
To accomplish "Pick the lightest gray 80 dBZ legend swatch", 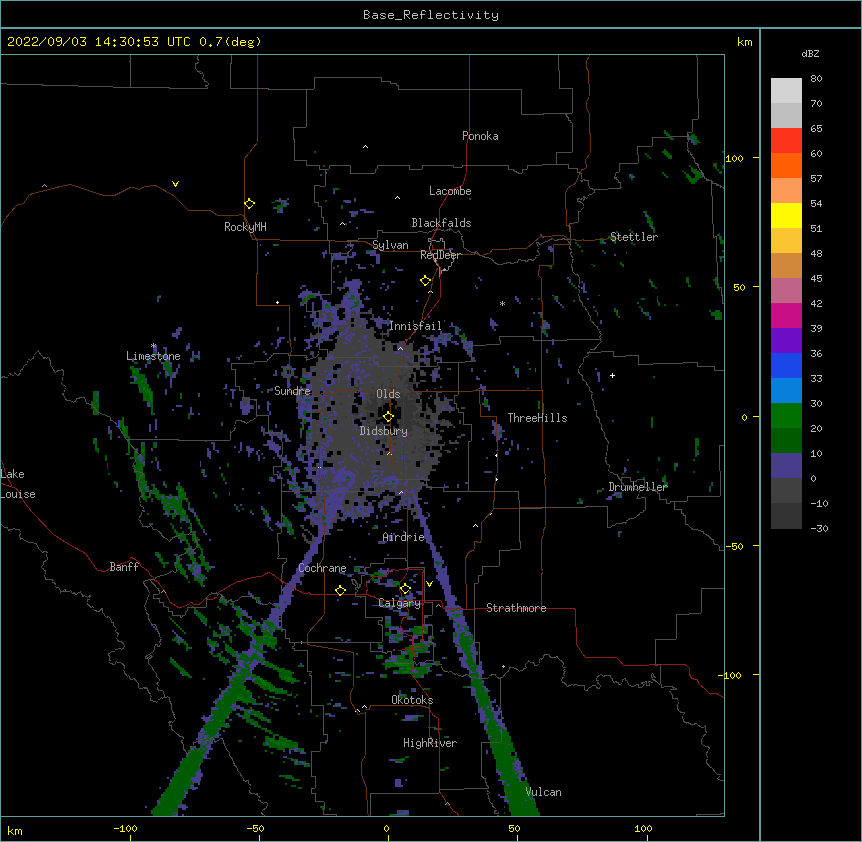I will (786, 90).
